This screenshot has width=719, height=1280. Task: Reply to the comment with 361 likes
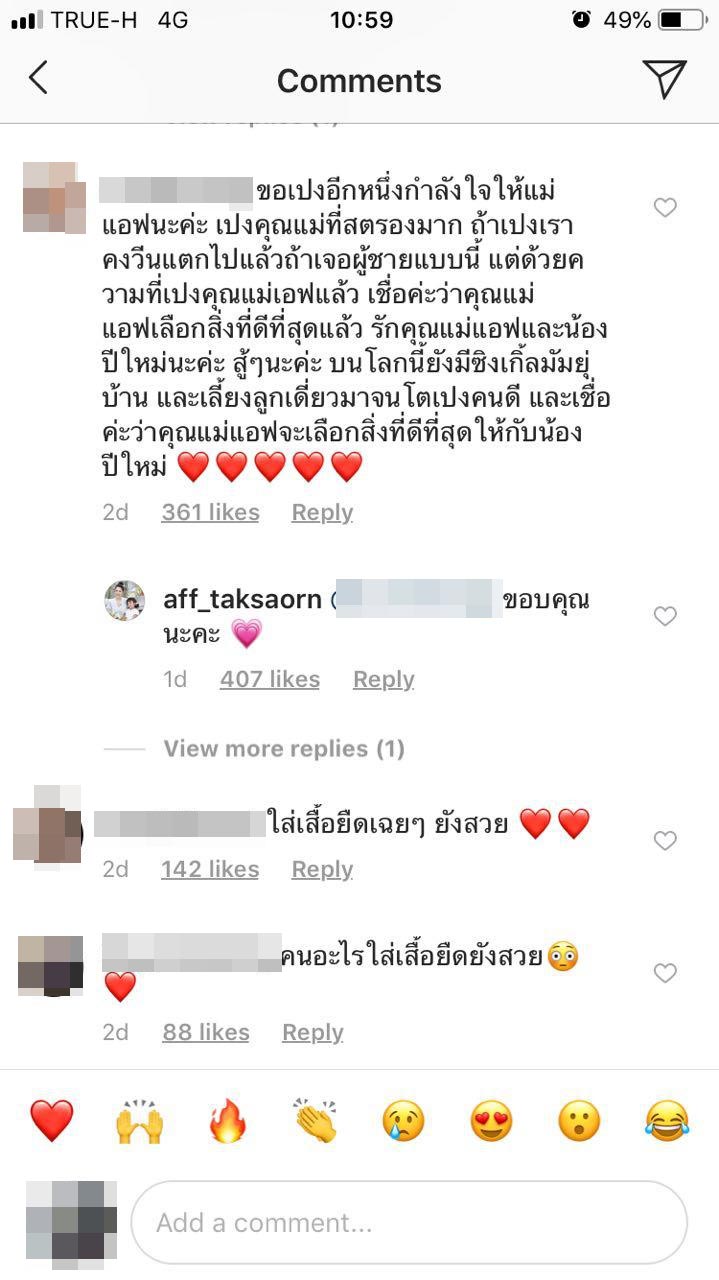(x=322, y=512)
